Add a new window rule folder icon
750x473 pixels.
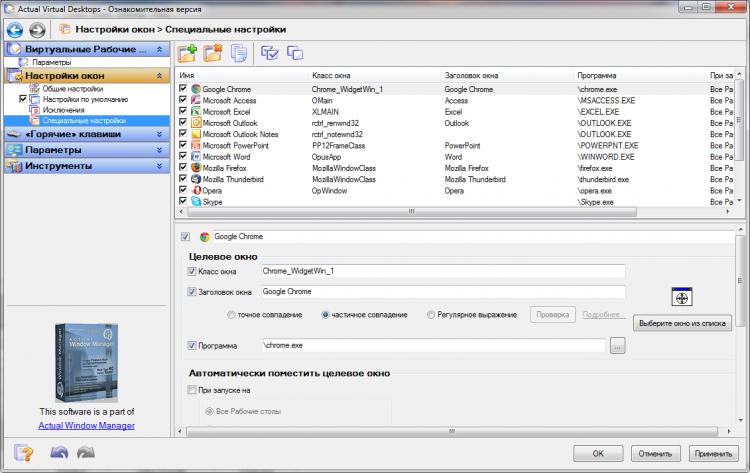click(x=188, y=53)
